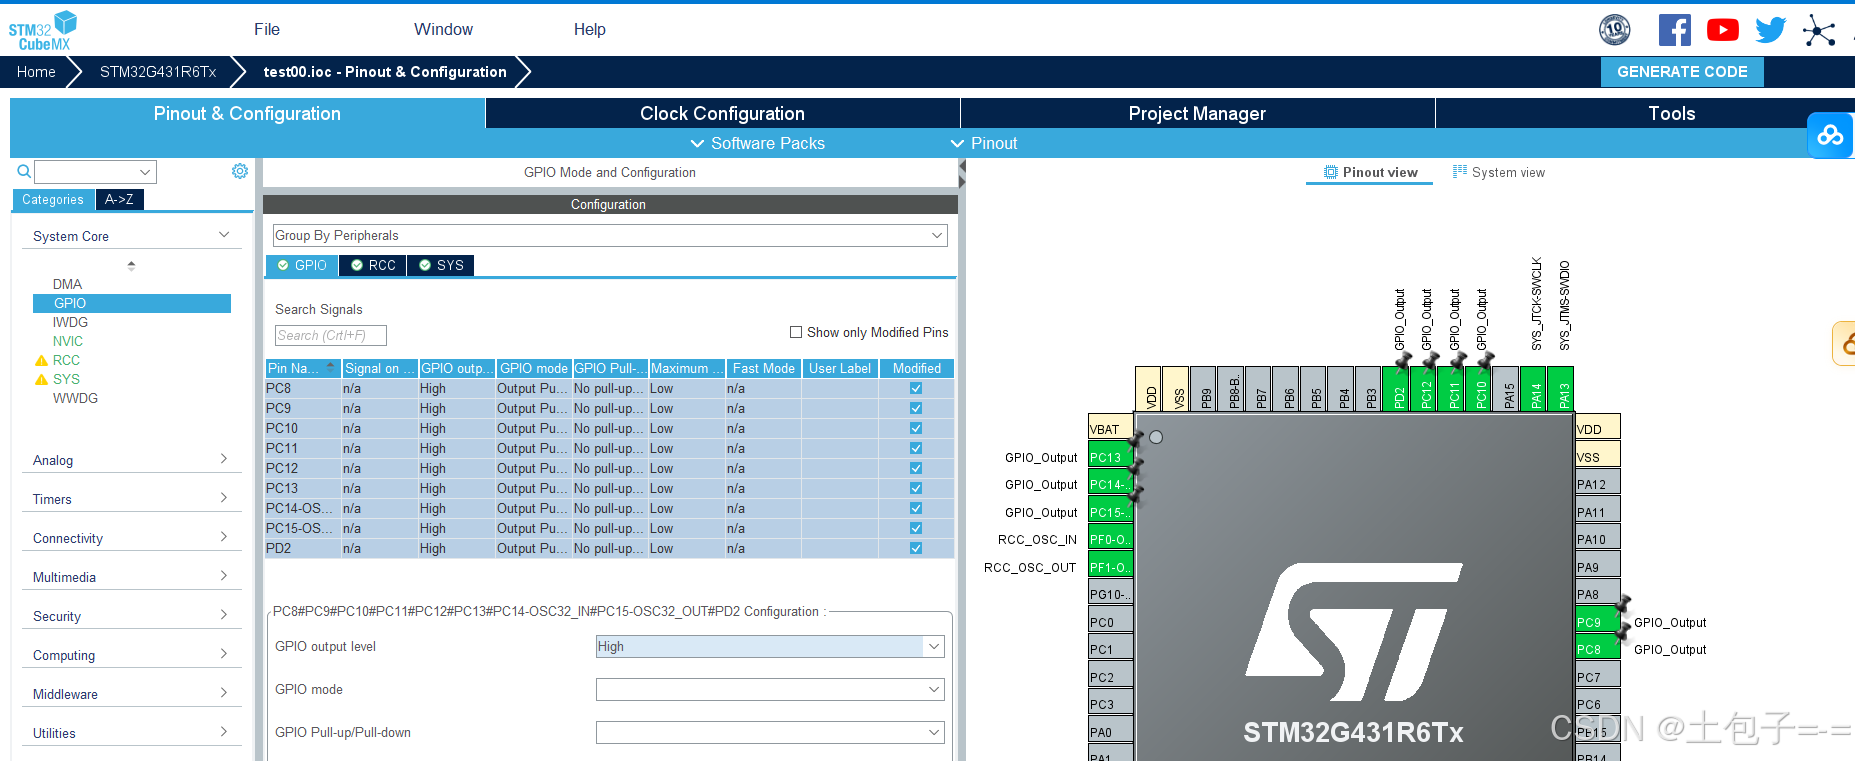Sort table by Pin Name column header

click(x=303, y=368)
